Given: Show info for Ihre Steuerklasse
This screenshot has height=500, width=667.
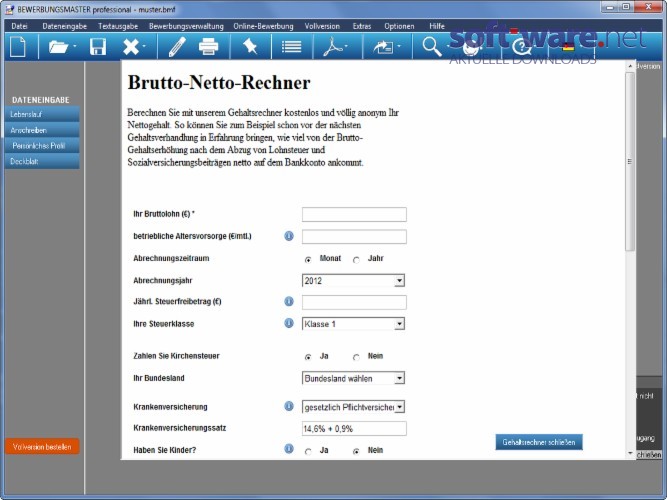Looking at the screenshot, I should click(289, 323).
